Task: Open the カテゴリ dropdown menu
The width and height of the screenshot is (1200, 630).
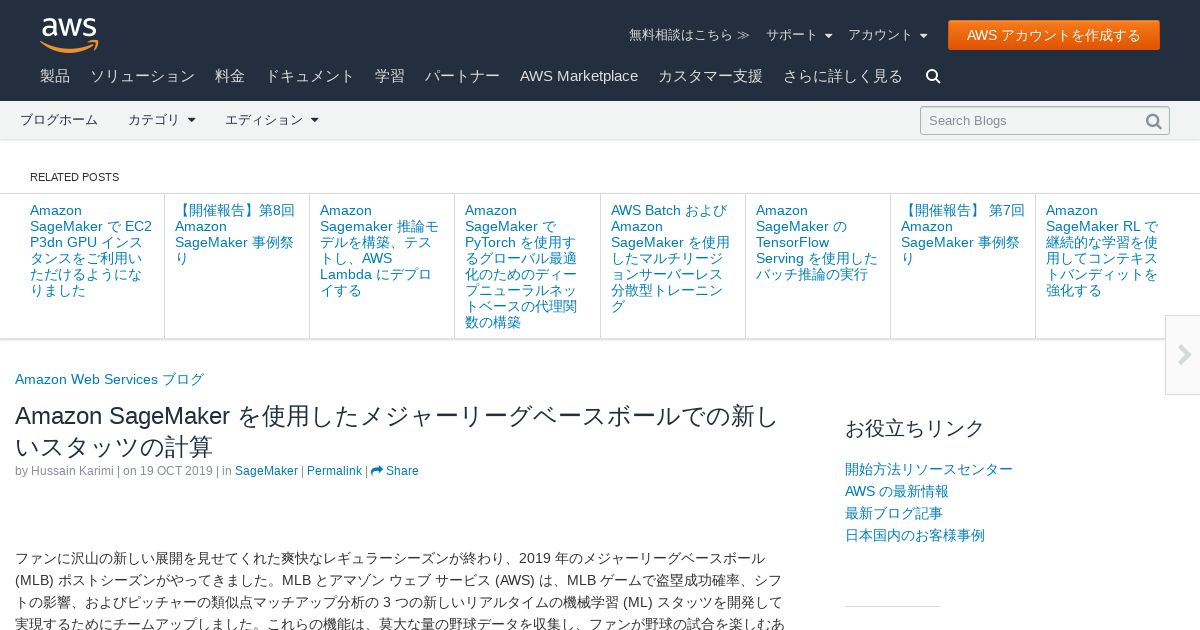Action: point(162,120)
